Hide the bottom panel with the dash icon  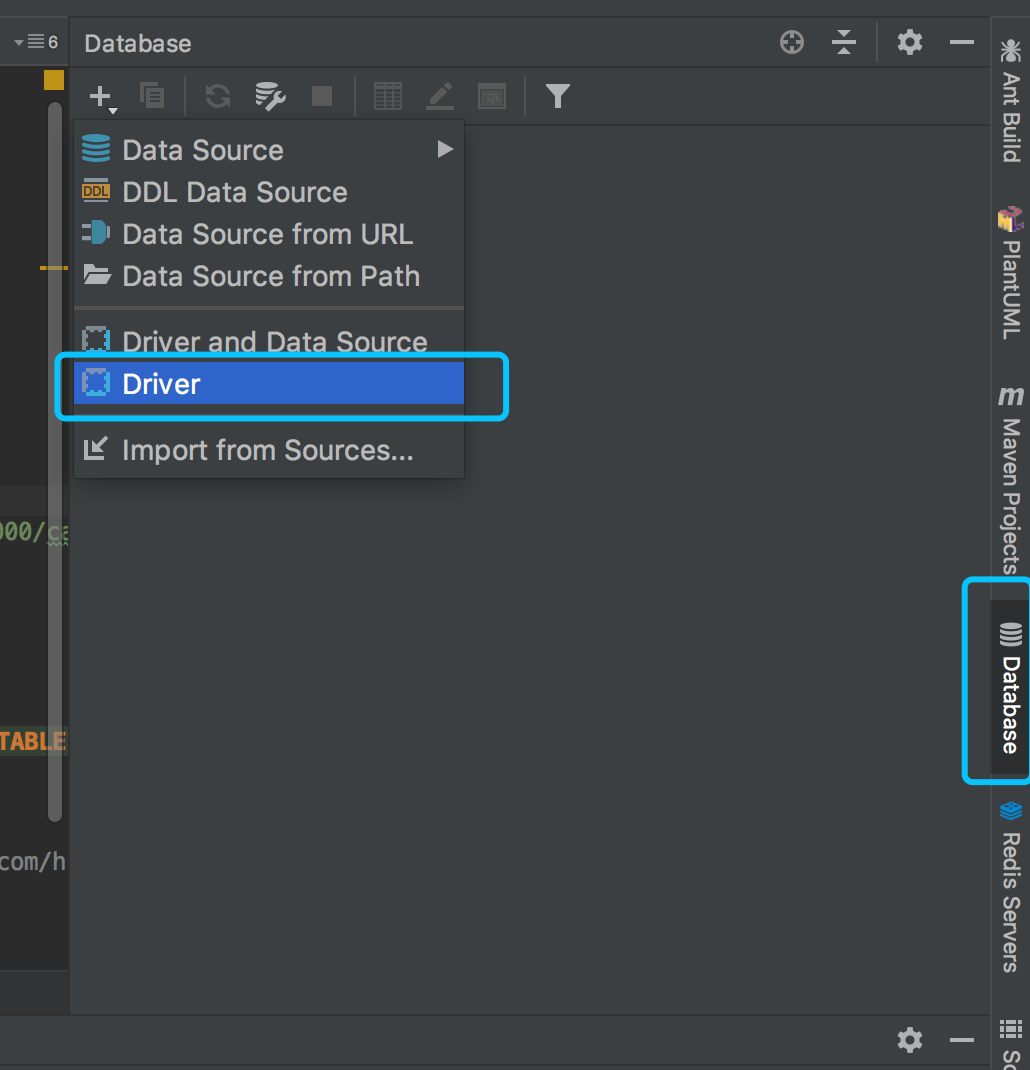pos(961,1040)
